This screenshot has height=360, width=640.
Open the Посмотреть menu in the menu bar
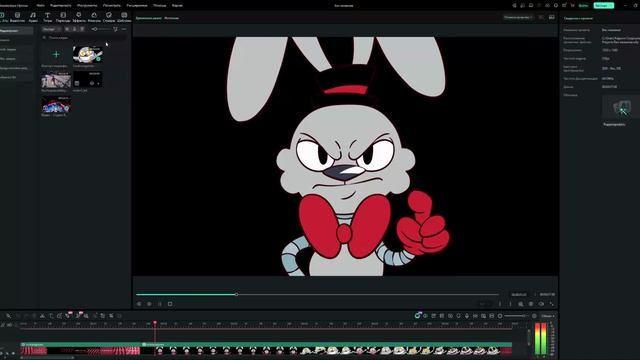click(111, 5)
